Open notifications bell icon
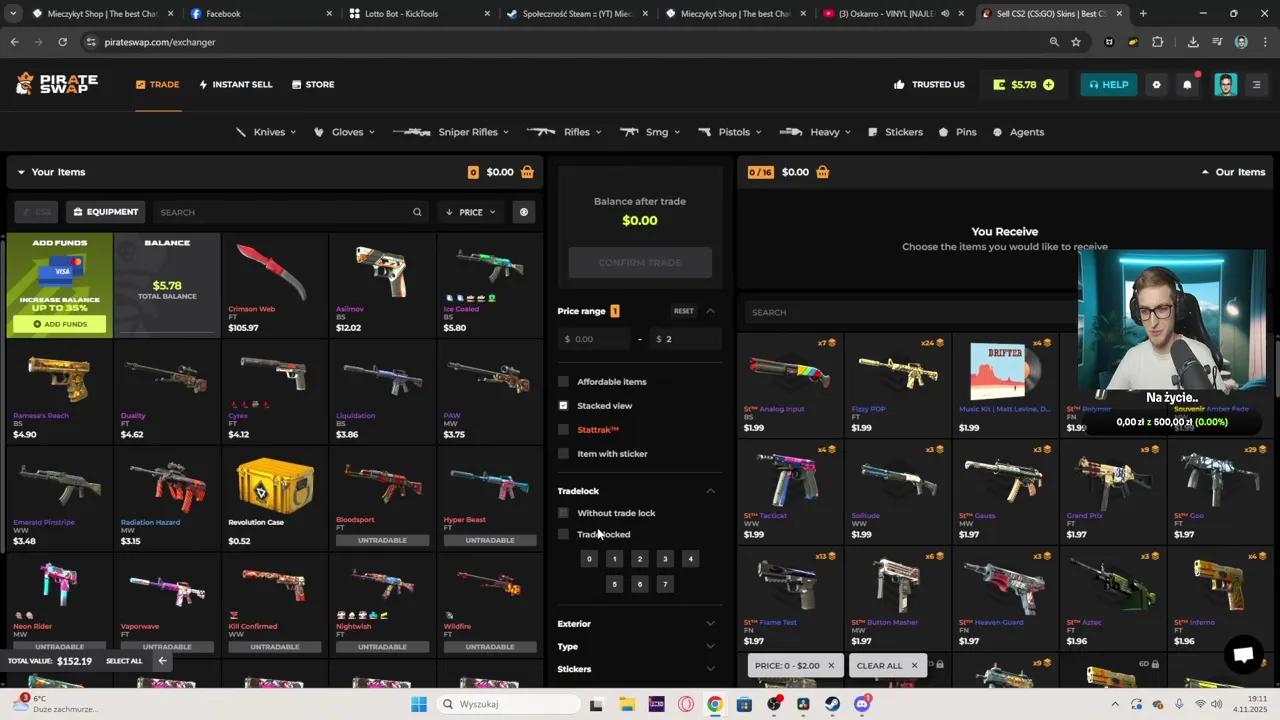 [x=1187, y=84]
